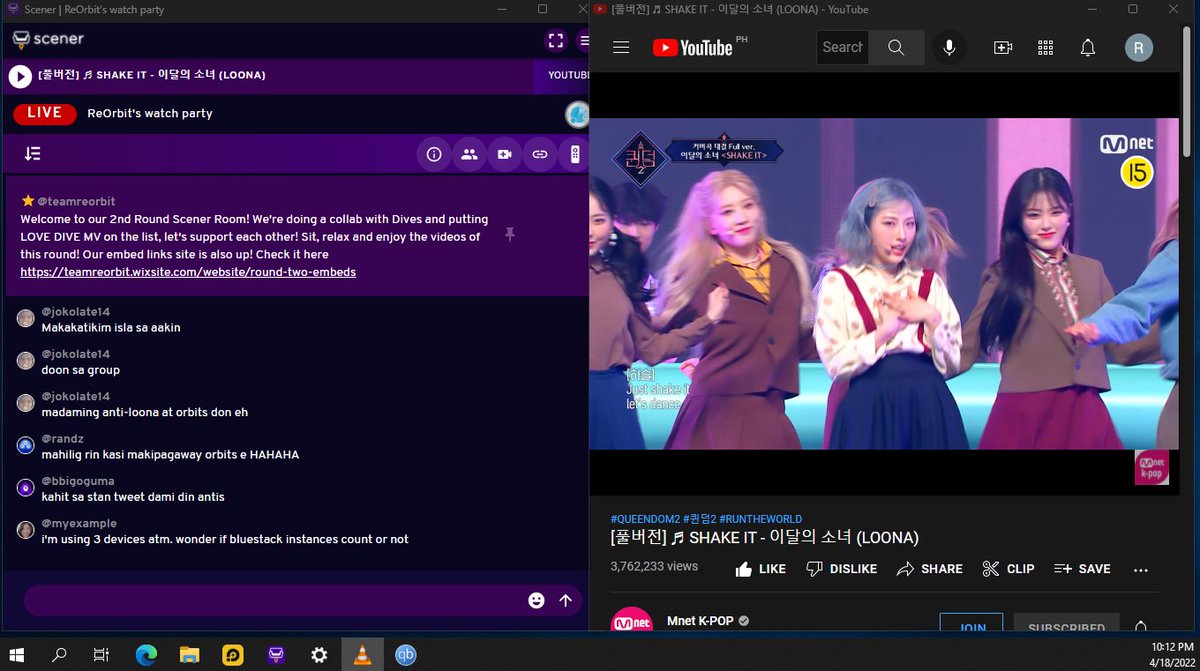
Task: Toggle Scener fullscreen mode icon
Action: [x=555, y=40]
